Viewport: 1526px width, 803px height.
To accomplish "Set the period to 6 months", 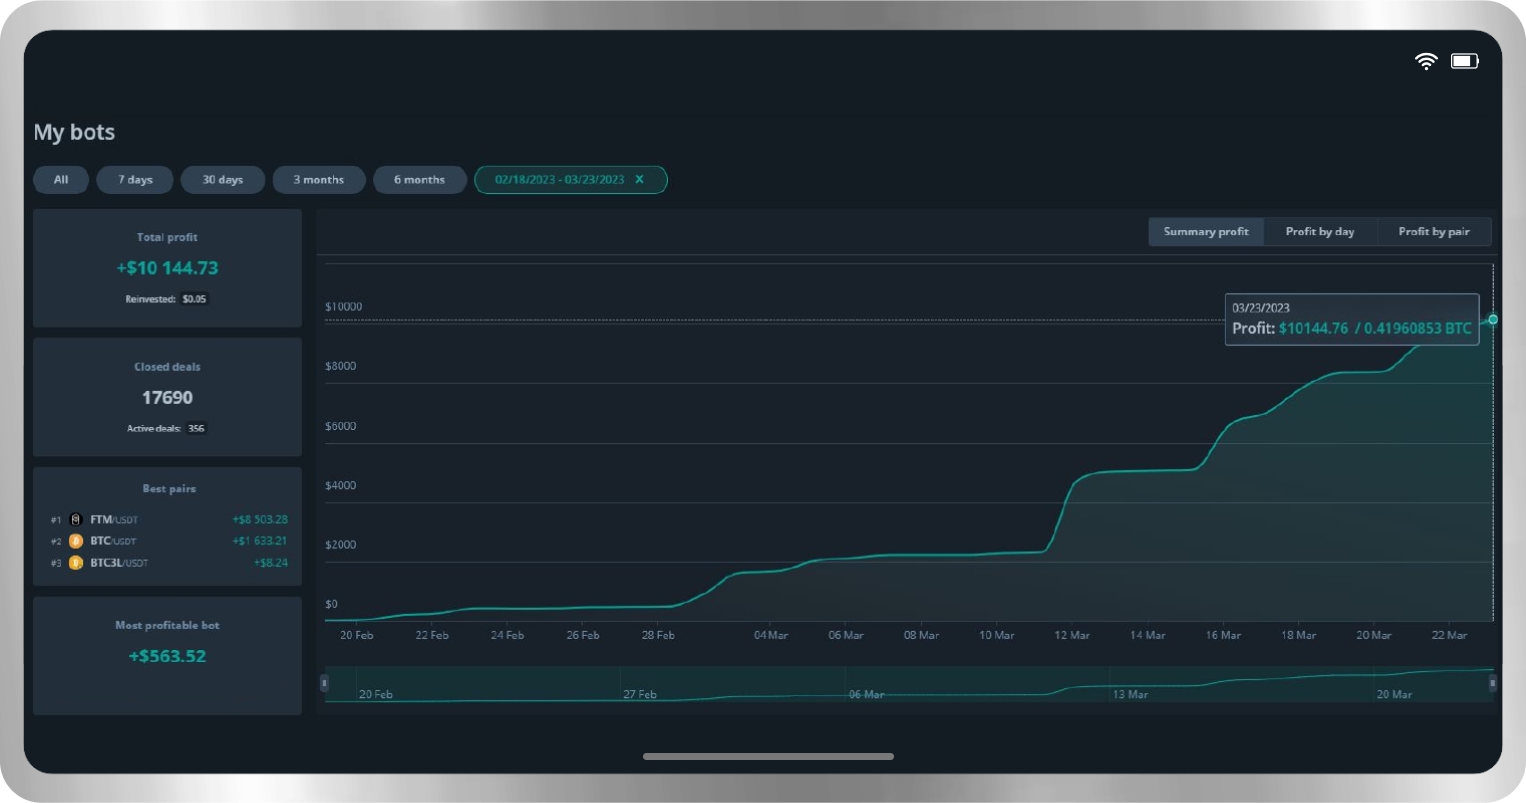I will click(x=419, y=180).
